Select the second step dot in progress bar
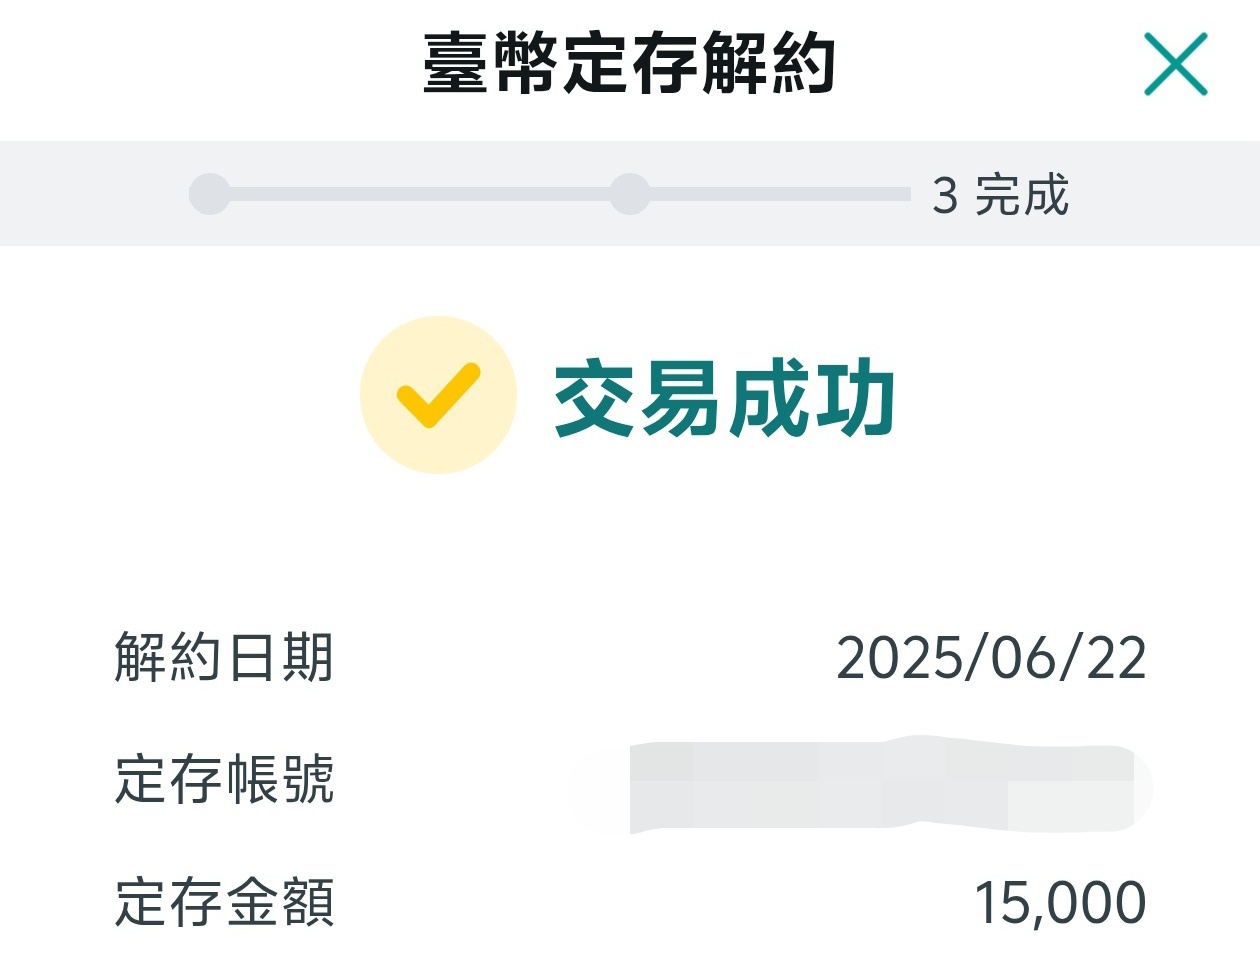The height and width of the screenshot is (964, 1260). [x=630, y=193]
